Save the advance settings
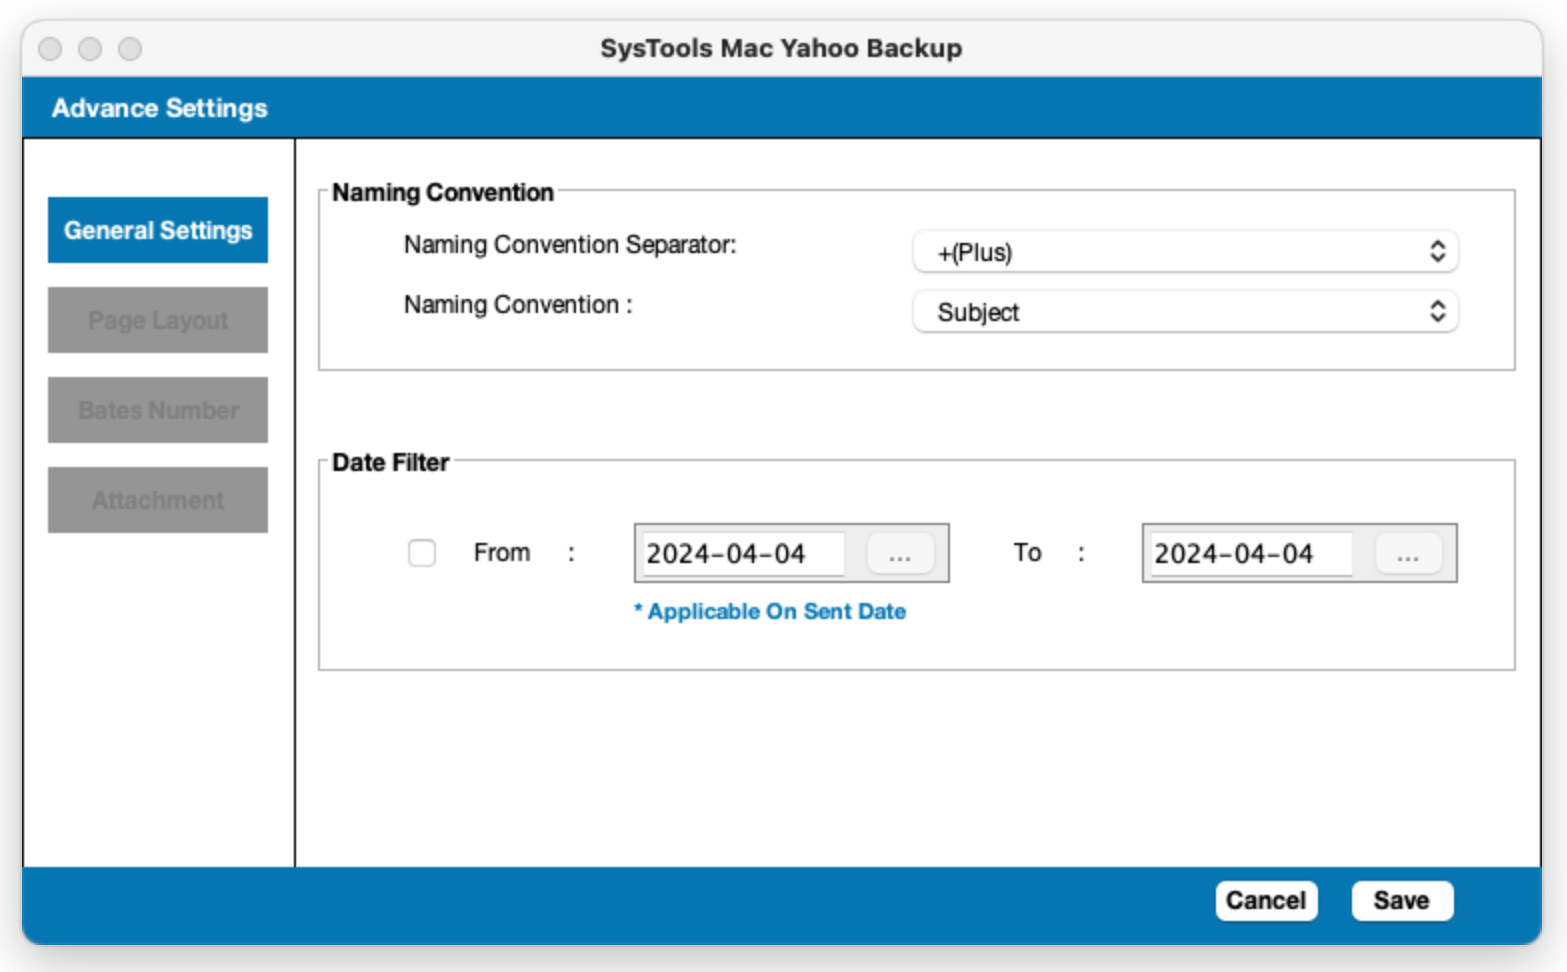 (x=1402, y=900)
